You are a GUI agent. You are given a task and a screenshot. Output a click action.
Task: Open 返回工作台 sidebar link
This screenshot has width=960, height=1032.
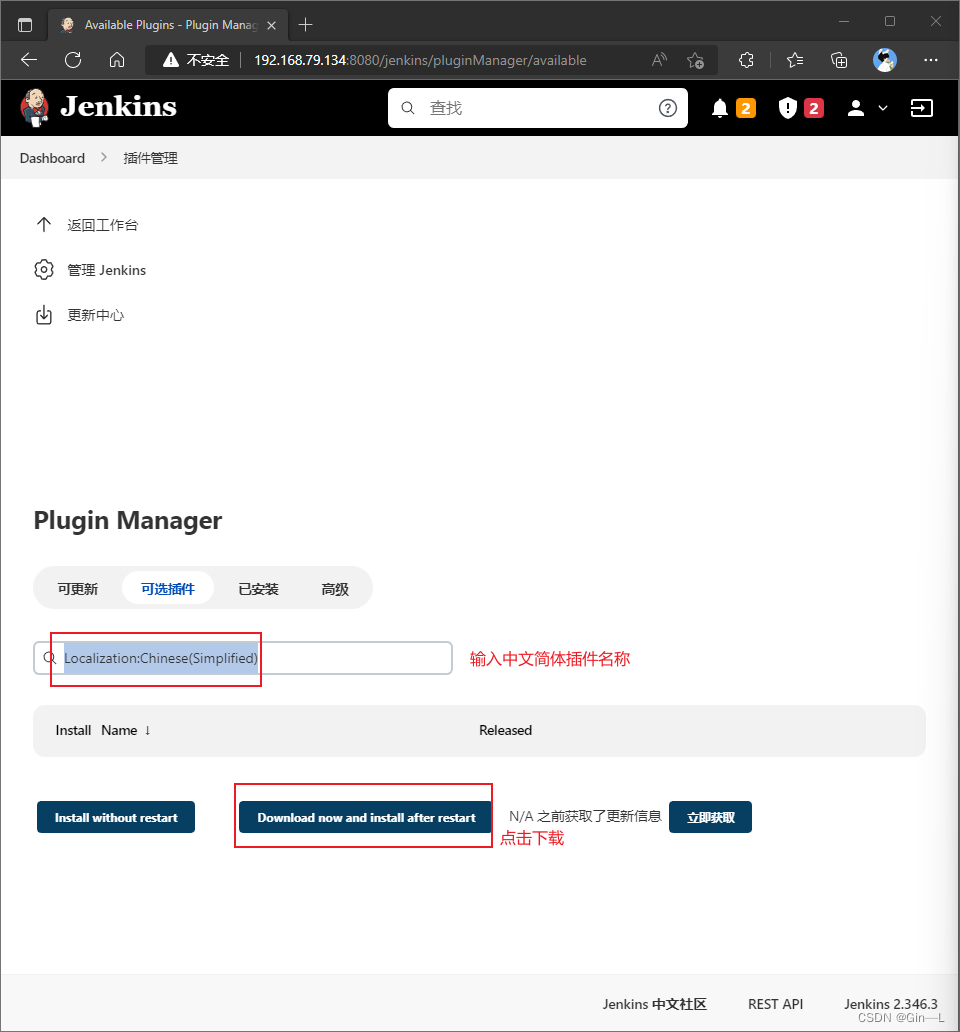point(103,225)
